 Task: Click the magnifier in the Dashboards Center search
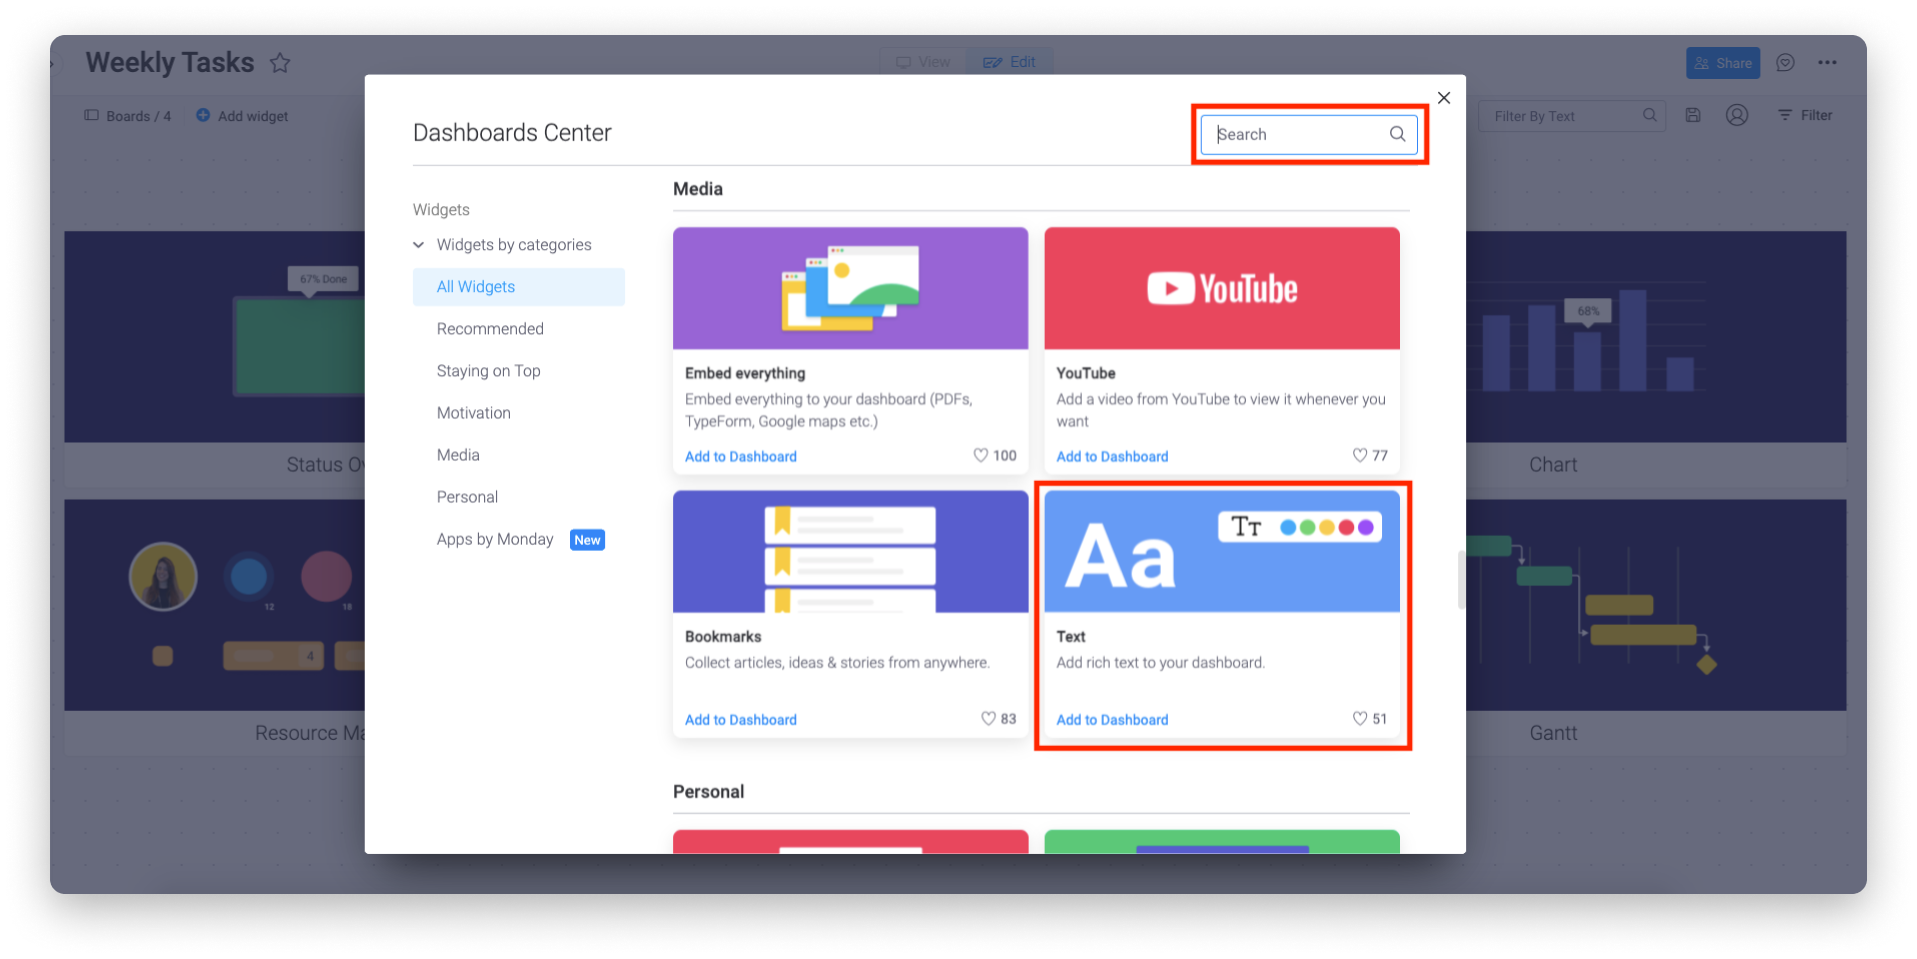pos(1397,133)
